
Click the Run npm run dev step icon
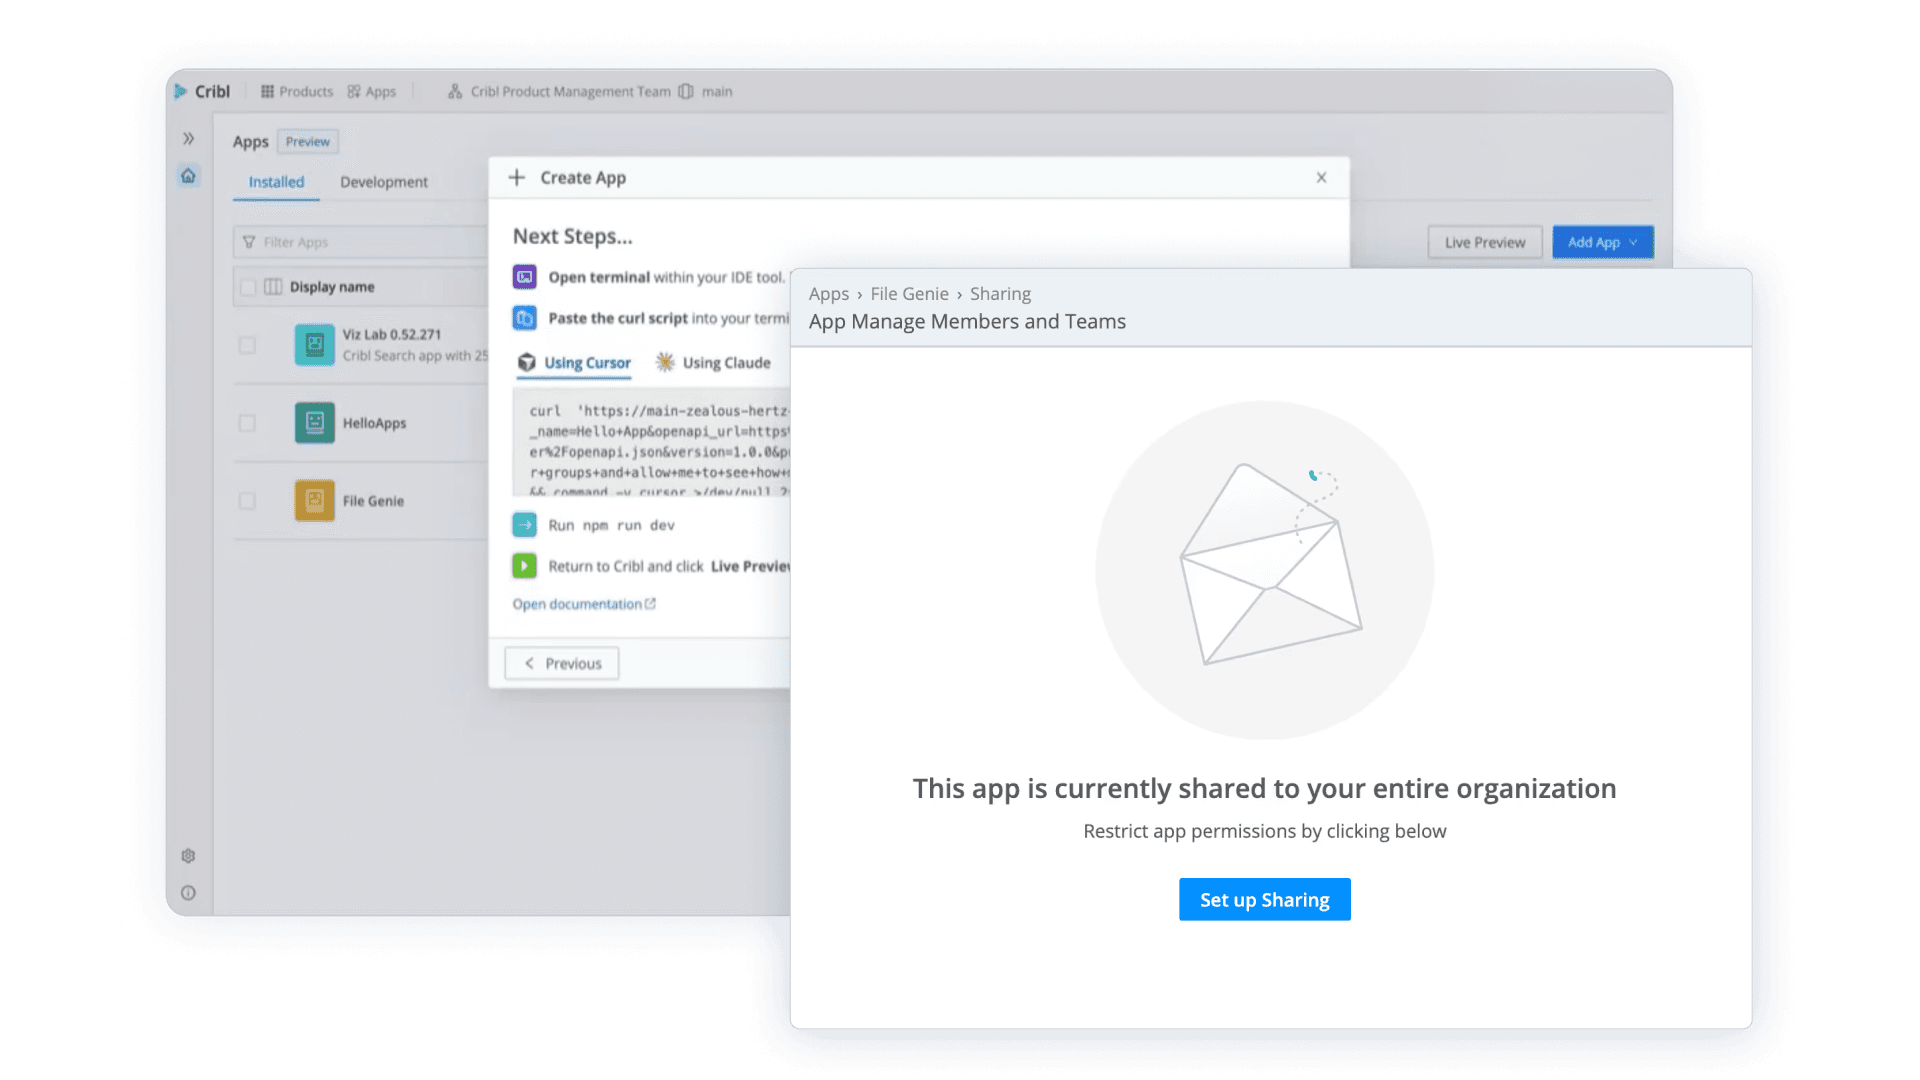pyautogui.click(x=525, y=525)
